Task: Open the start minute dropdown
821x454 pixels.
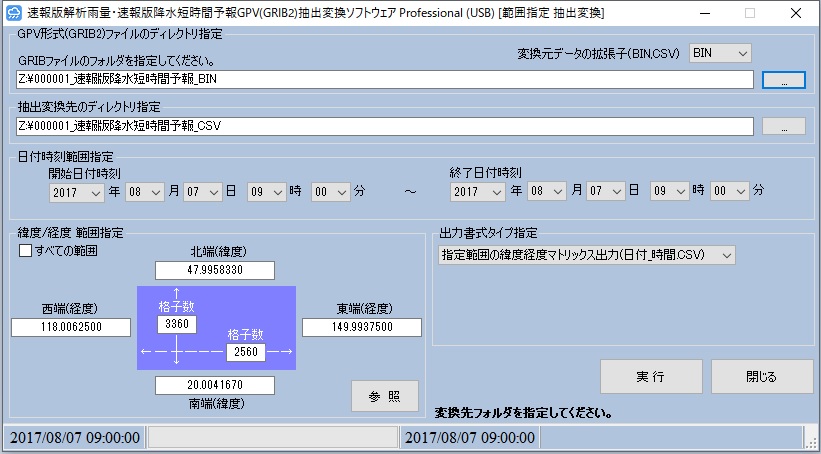Action: coord(330,192)
